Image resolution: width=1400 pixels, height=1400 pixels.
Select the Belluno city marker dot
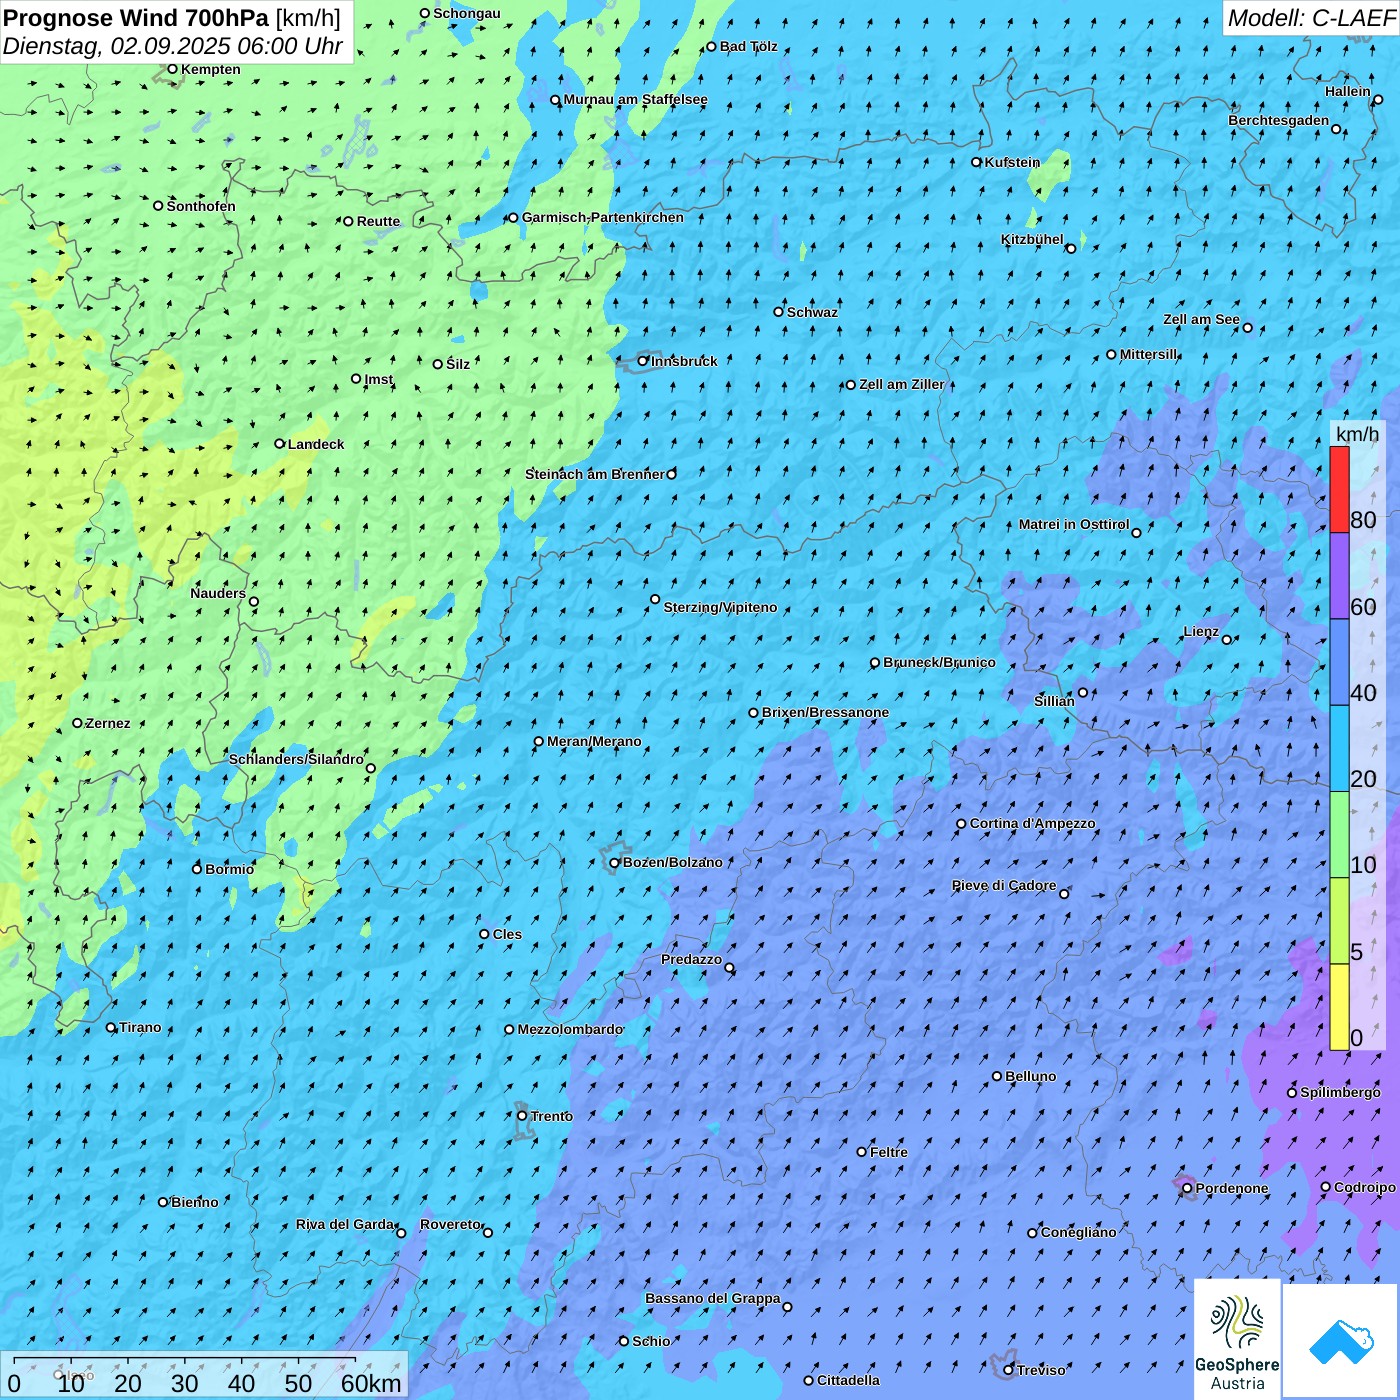click(997, 1076)
